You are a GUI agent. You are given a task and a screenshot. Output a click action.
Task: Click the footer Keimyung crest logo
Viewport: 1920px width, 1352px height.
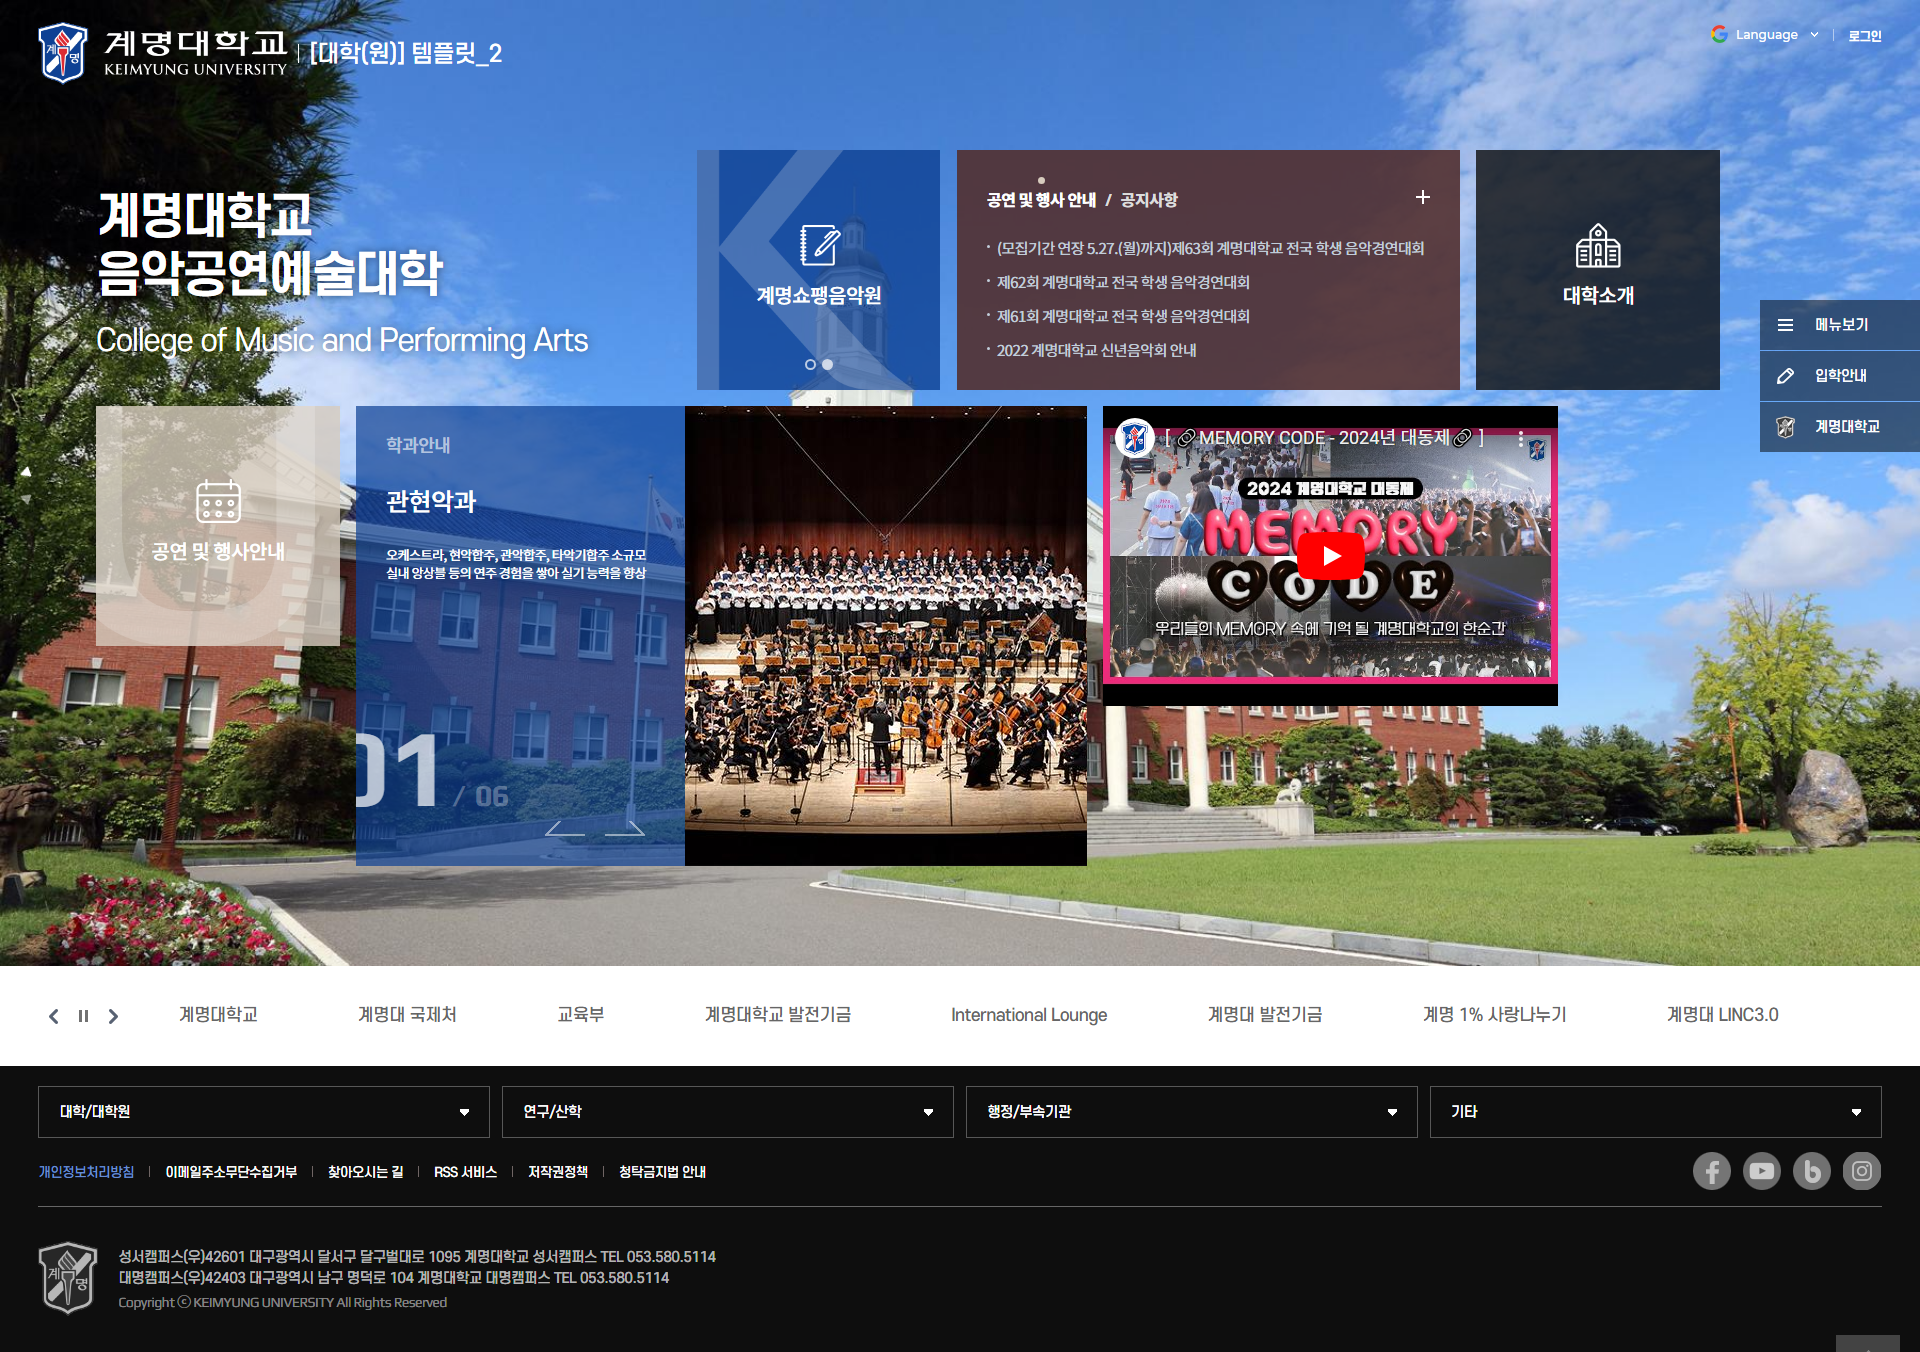coord(68,1277)
